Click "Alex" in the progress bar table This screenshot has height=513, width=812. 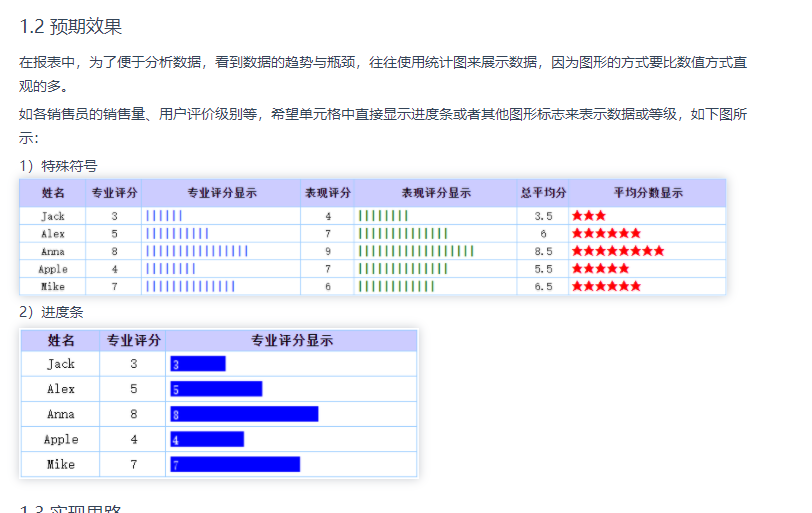coord(61,389)
